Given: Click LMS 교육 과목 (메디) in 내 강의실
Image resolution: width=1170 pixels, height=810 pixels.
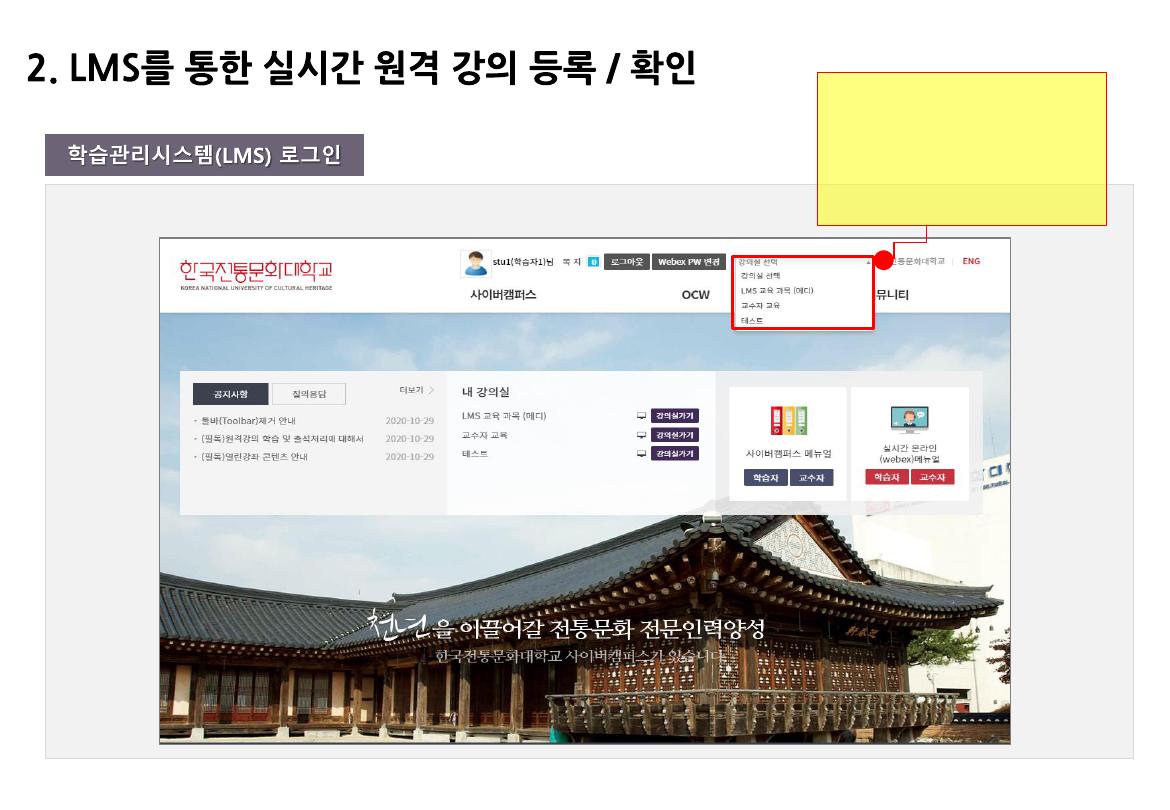Looking at the screenshot, I should click(x=504, y=415).
